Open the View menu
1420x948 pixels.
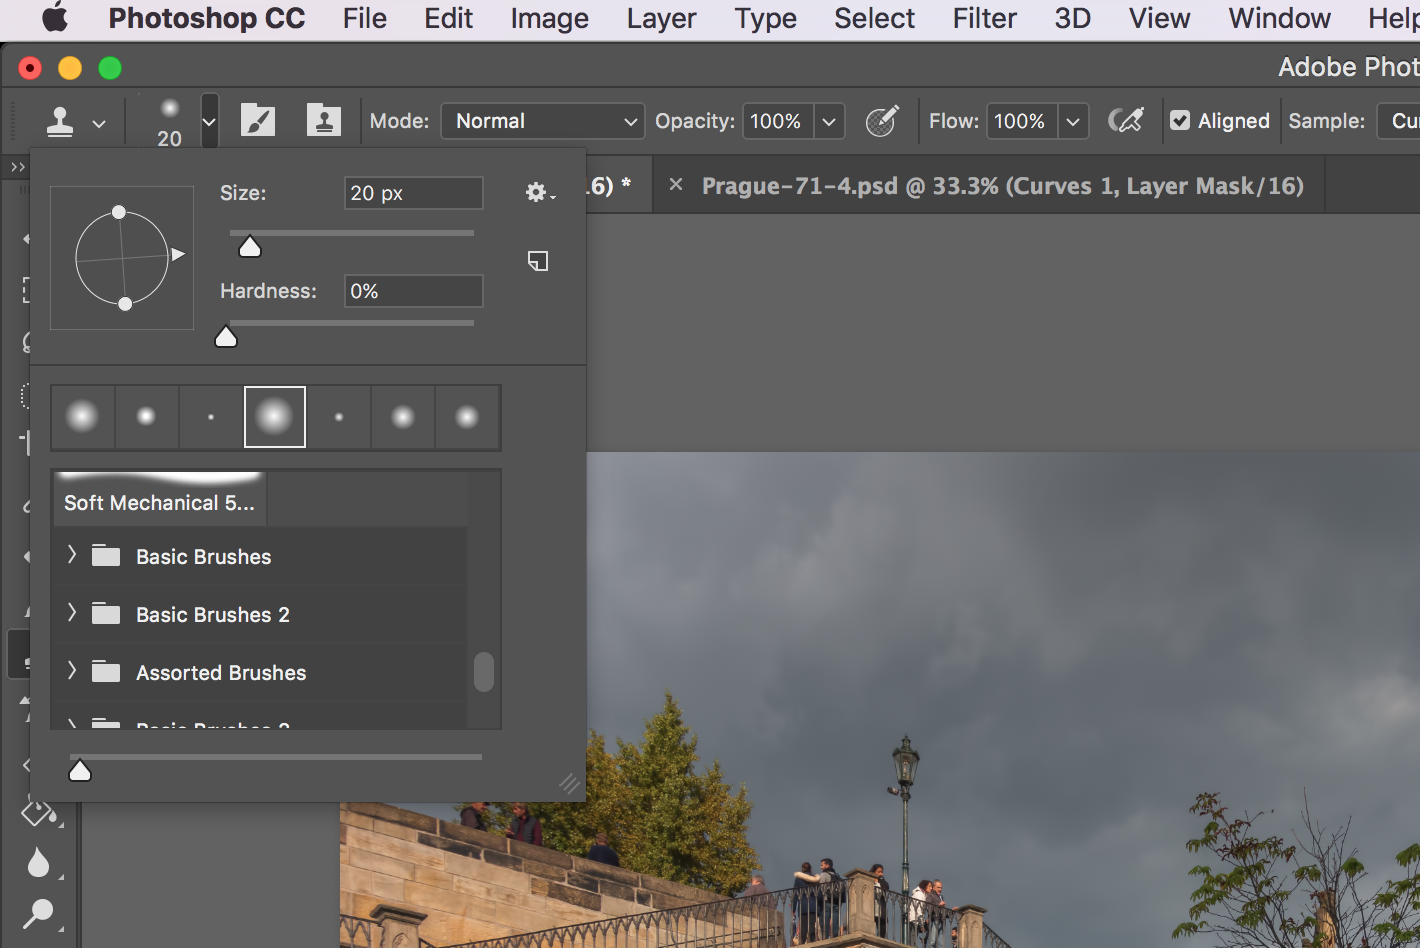coord(1160,18)
